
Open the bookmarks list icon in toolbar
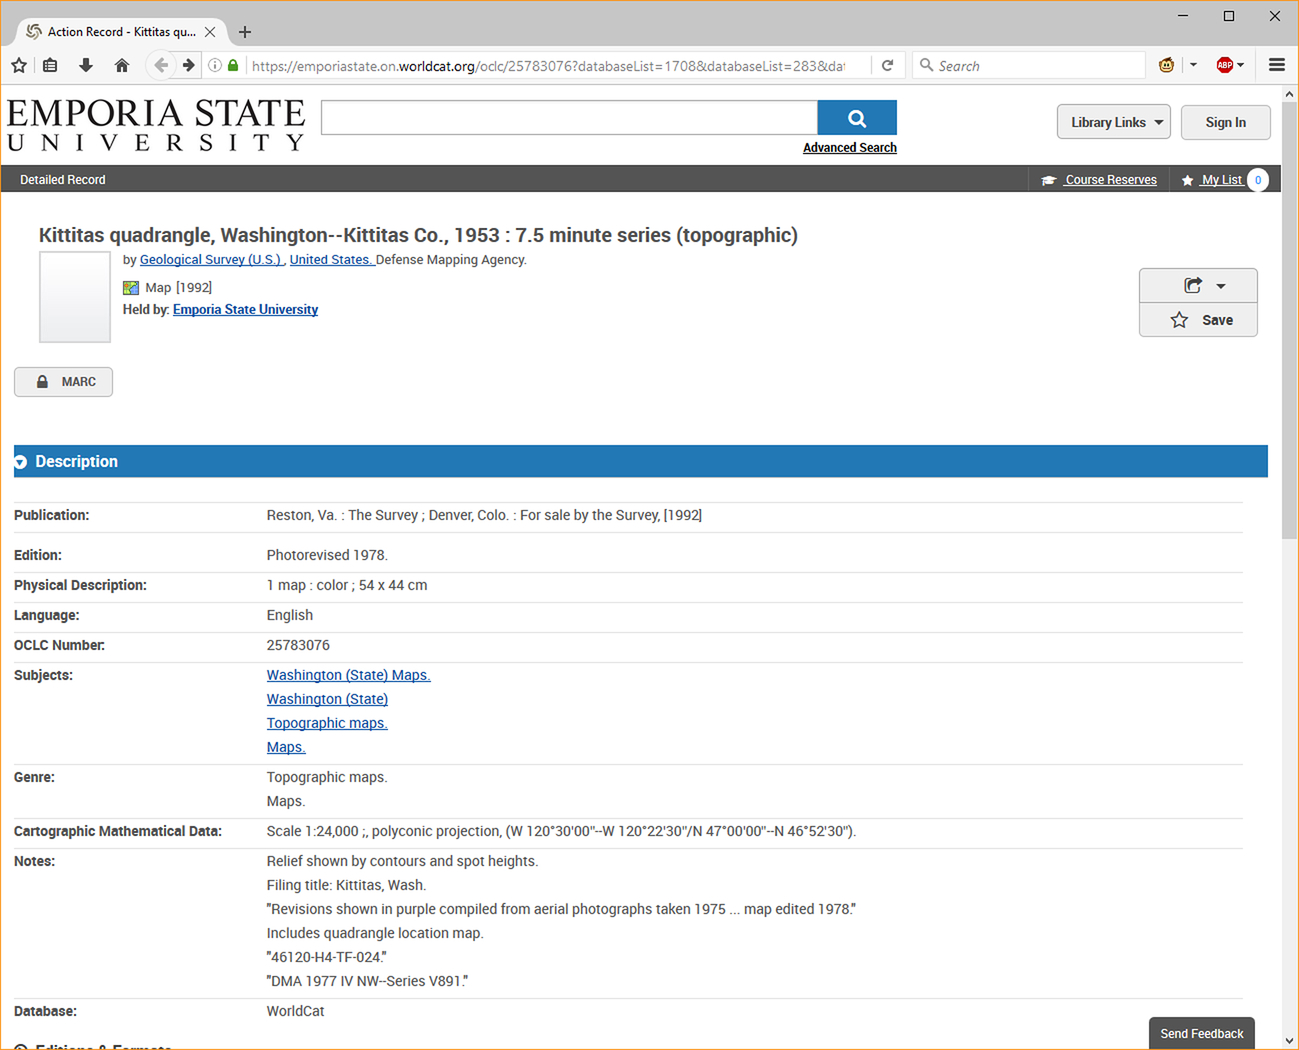50,66
